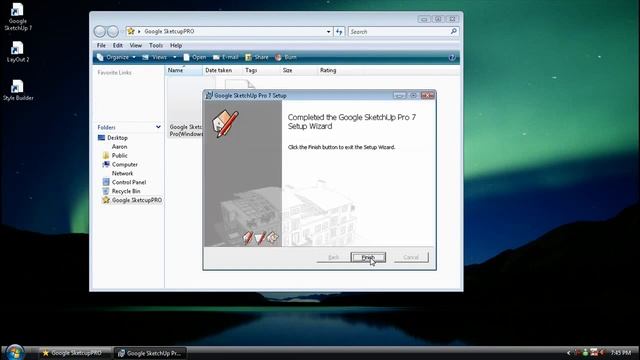
Task: Select Google SketcupPRO in folder tree
Action: click(132, 200)
